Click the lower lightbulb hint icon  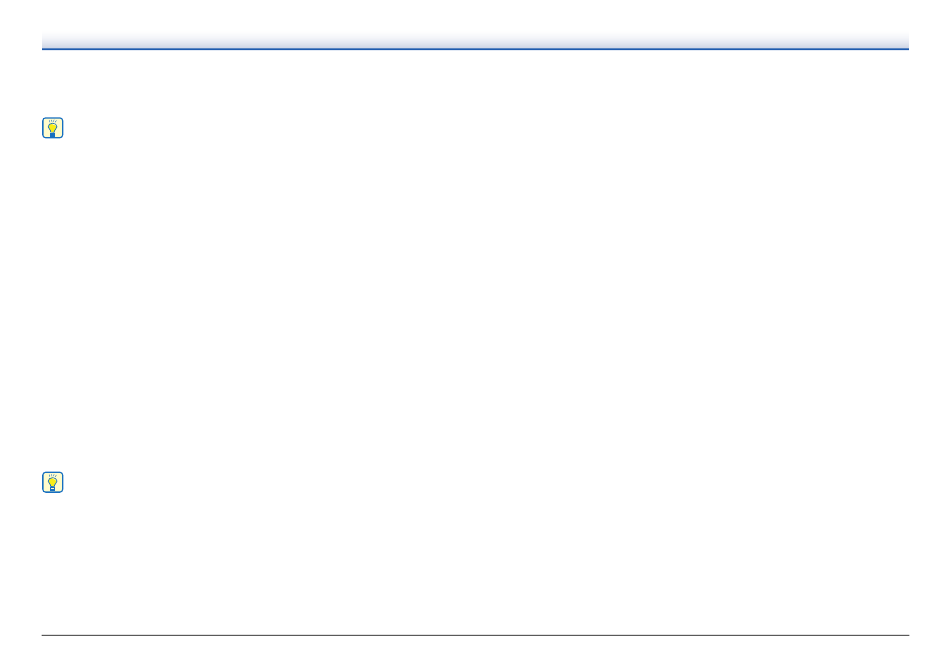tap(53, 482)
